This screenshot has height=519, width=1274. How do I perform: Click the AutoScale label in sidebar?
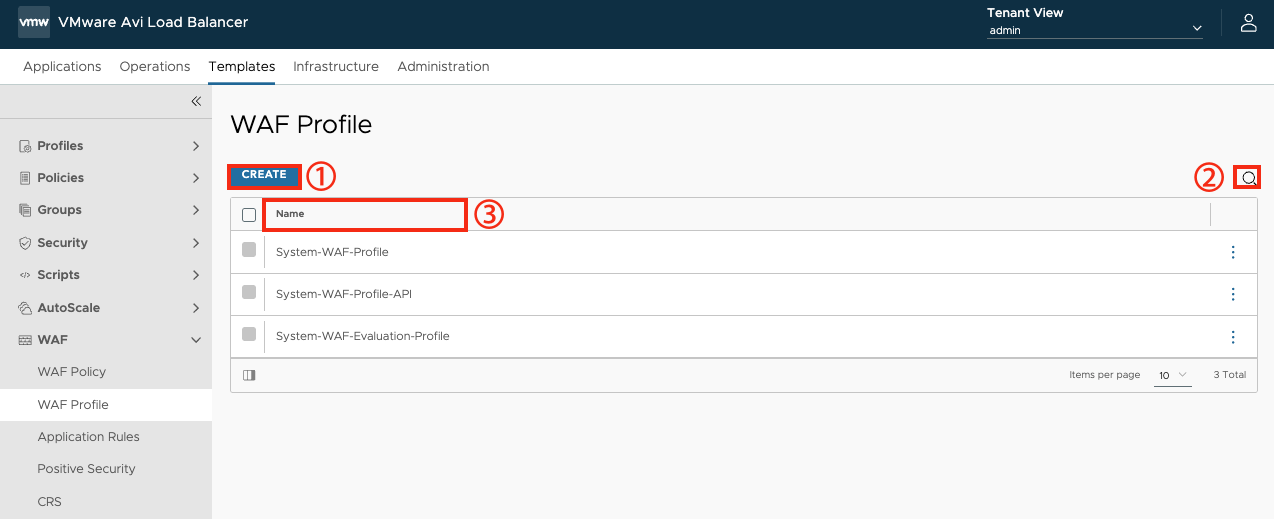pyautogui.click(x=69, y=308)
